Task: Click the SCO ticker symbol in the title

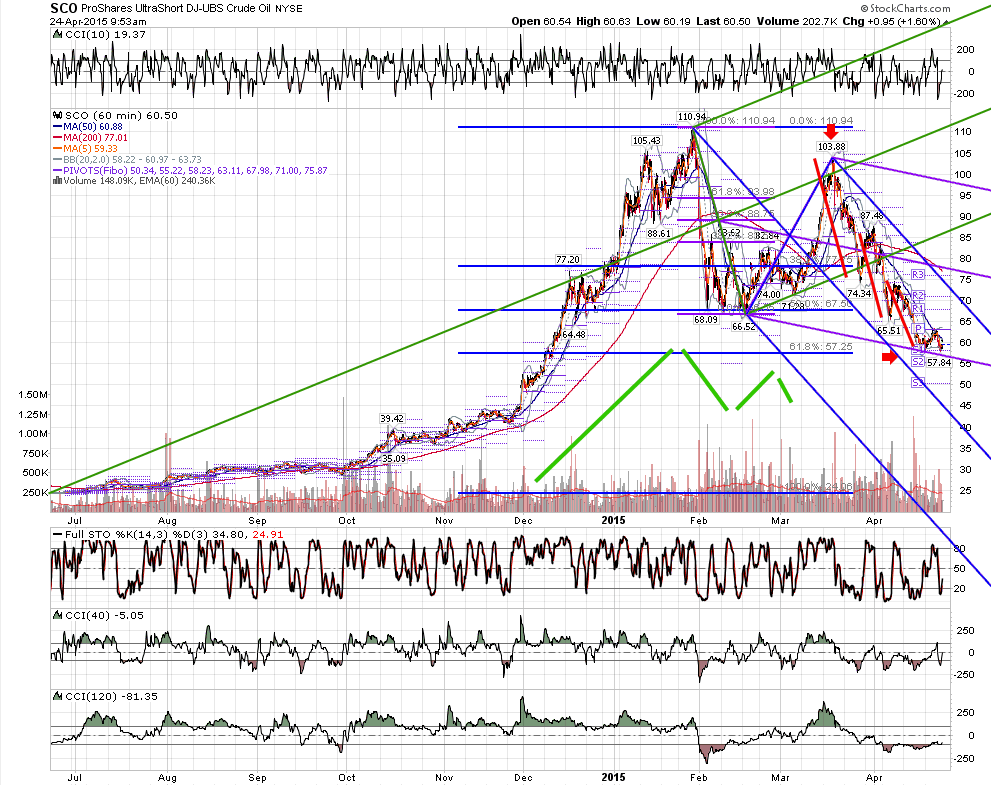Action: tap(64, 8)
